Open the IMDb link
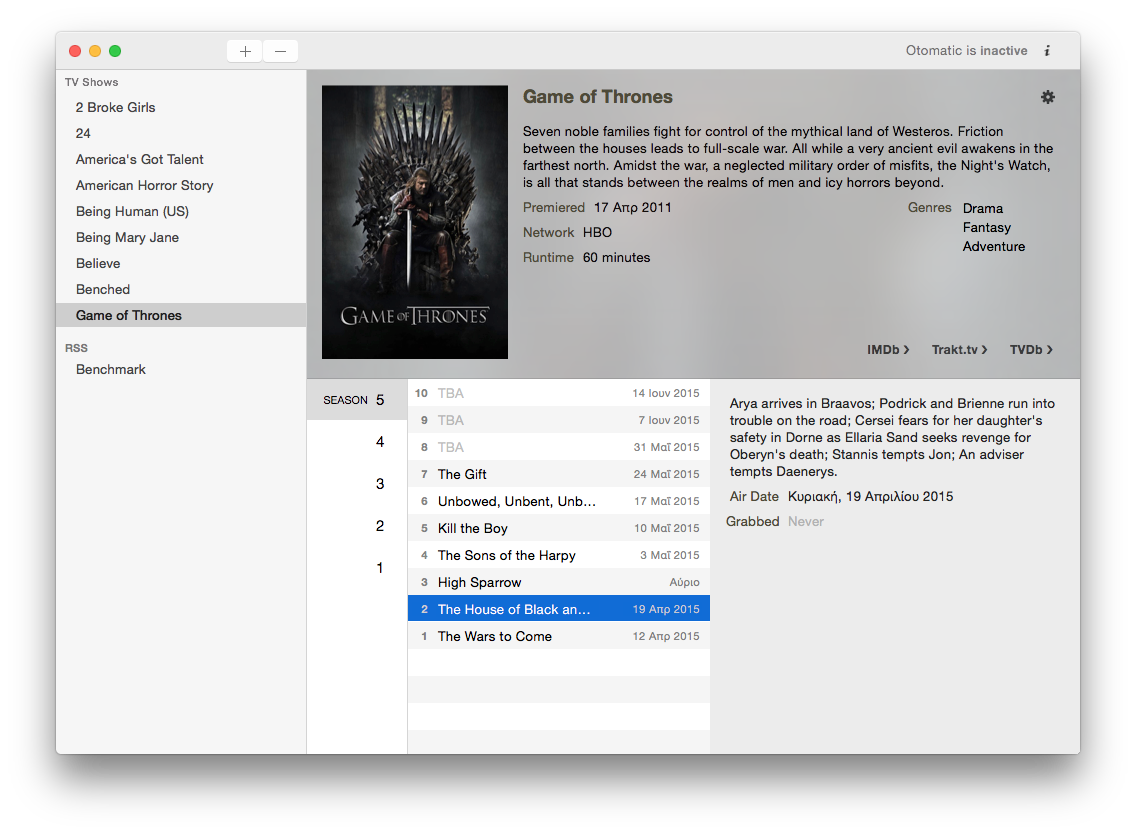This screenshot has width=1136, height=834. [888, 350]
